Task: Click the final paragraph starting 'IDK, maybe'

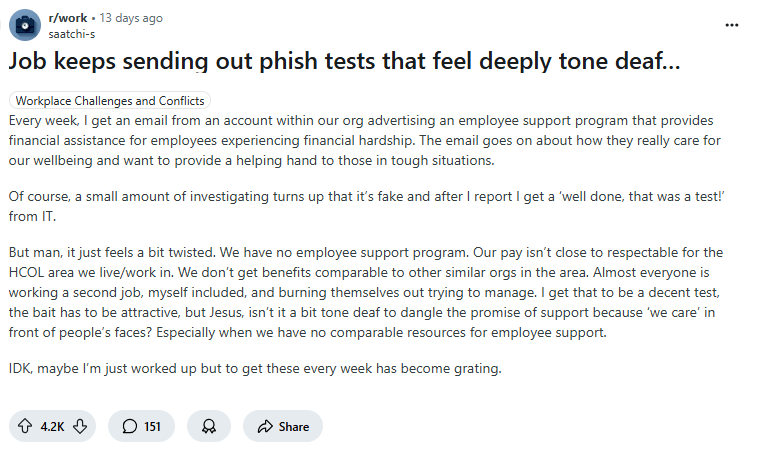Action: (254, 368)
